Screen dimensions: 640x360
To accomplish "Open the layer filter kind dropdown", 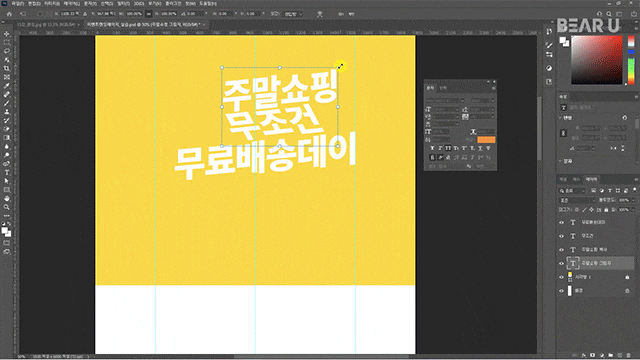I will point(572,191).
